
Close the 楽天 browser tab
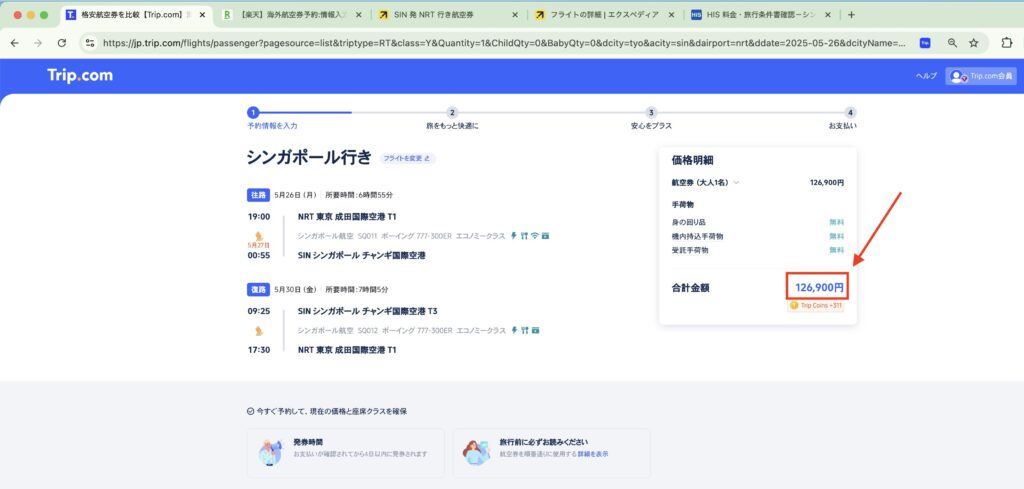(359, 14)
